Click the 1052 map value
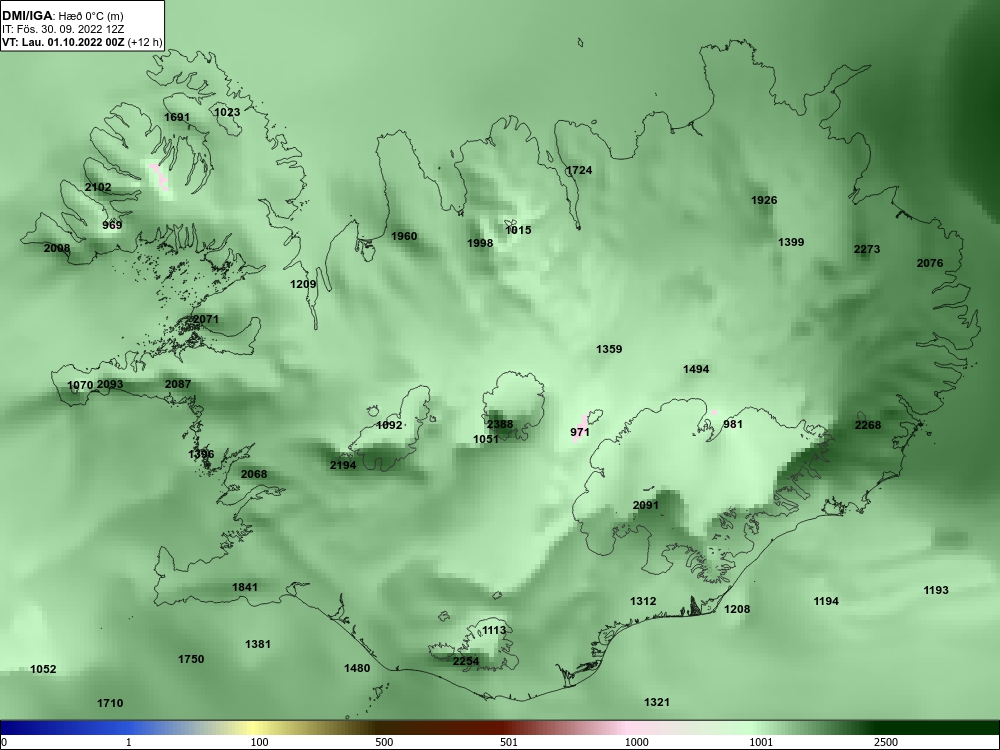 pyautogui.click(x=43, y=670)
